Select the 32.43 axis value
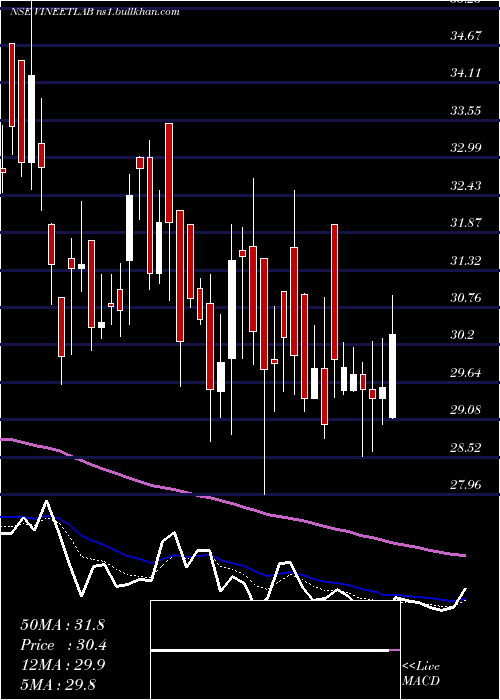 pyautogui.click(x=466, y=185)
